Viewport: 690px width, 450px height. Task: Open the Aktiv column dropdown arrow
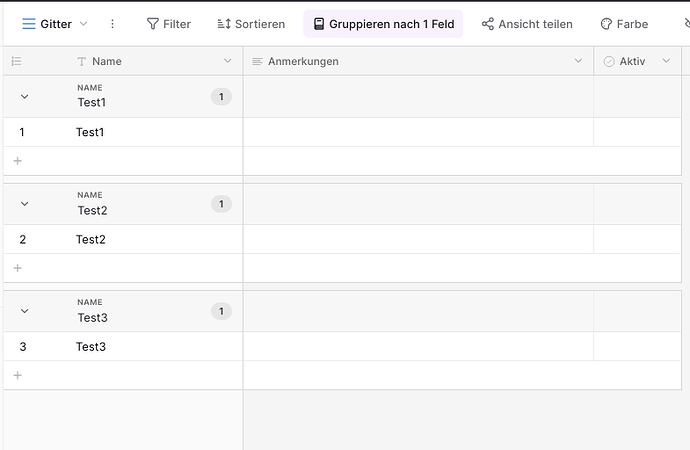666,61
